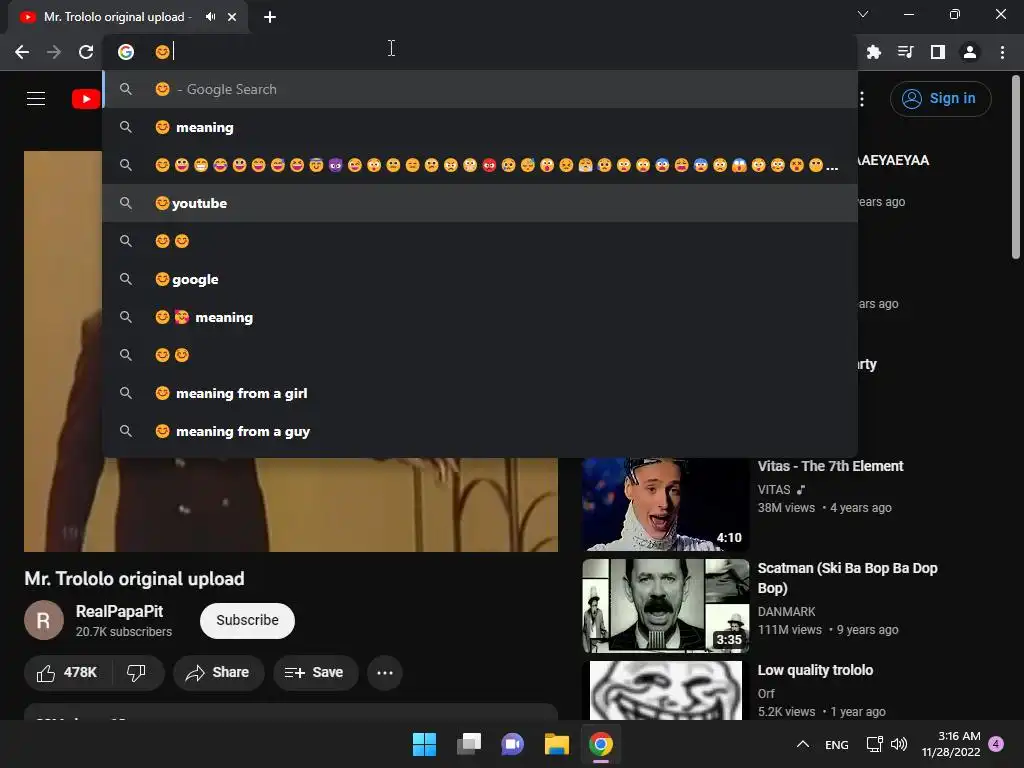Save the video to a playlist

click(x=315, y=673)
